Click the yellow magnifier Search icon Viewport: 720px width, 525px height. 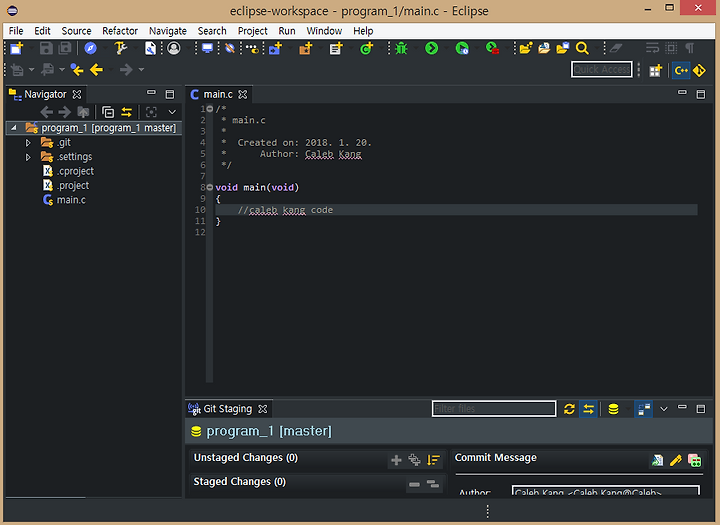pos(582,48)
